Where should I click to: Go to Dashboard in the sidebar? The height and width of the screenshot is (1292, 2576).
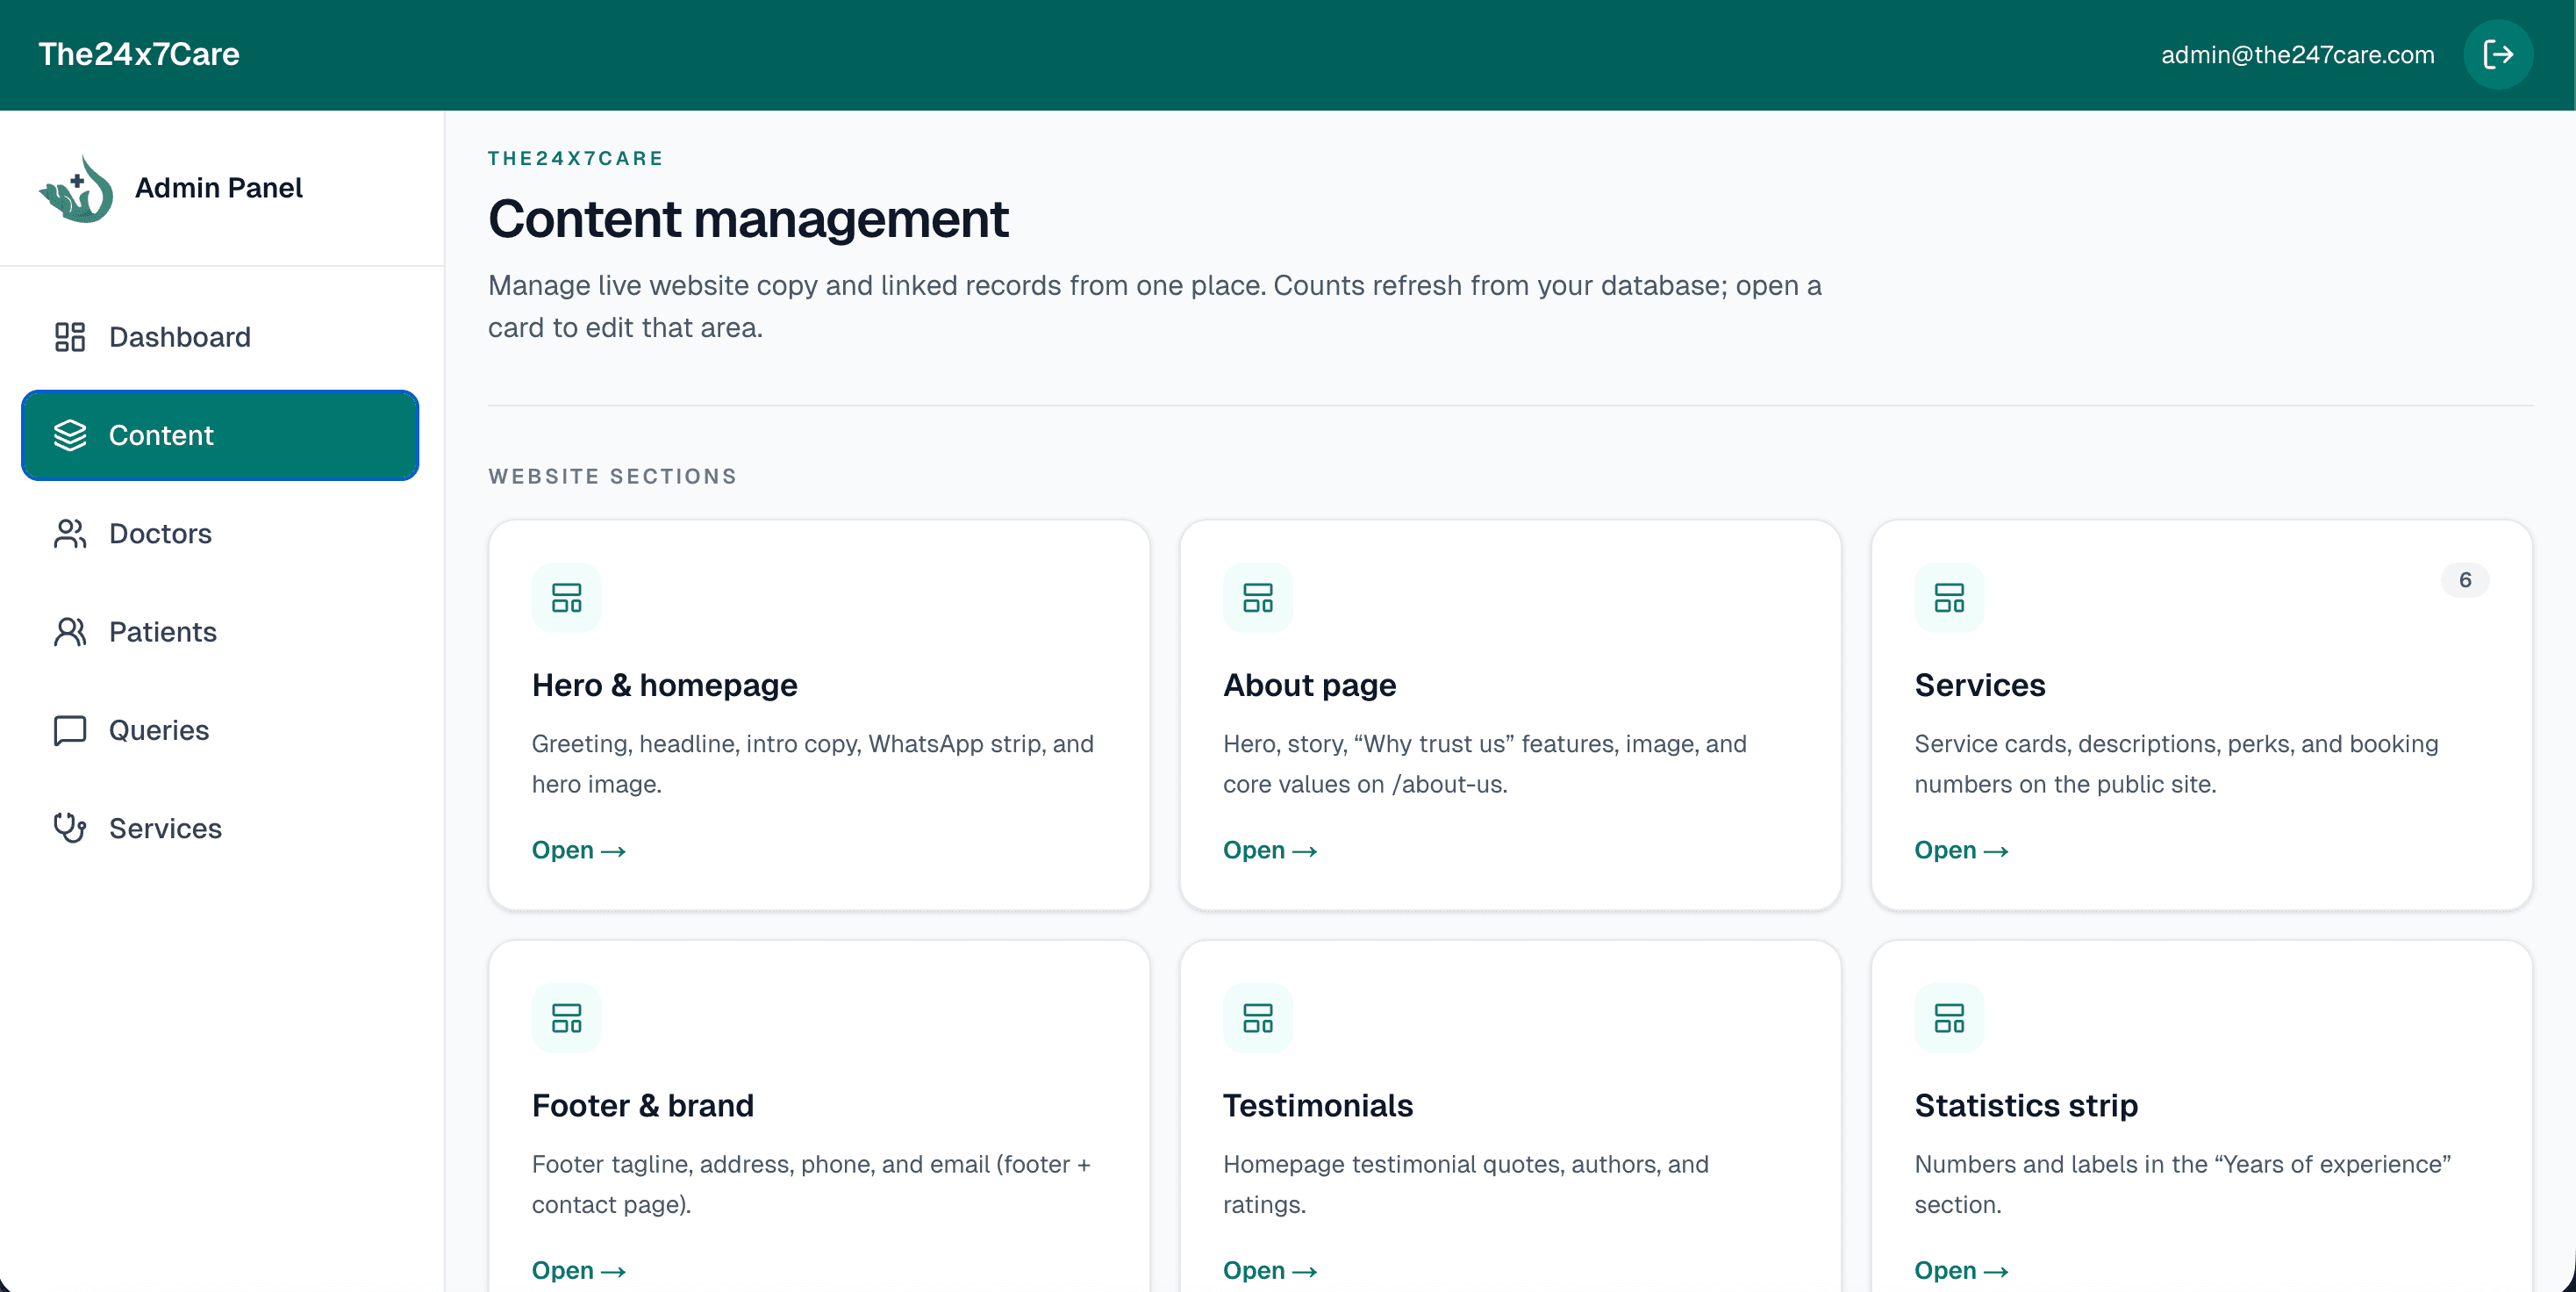pos(220,337)
